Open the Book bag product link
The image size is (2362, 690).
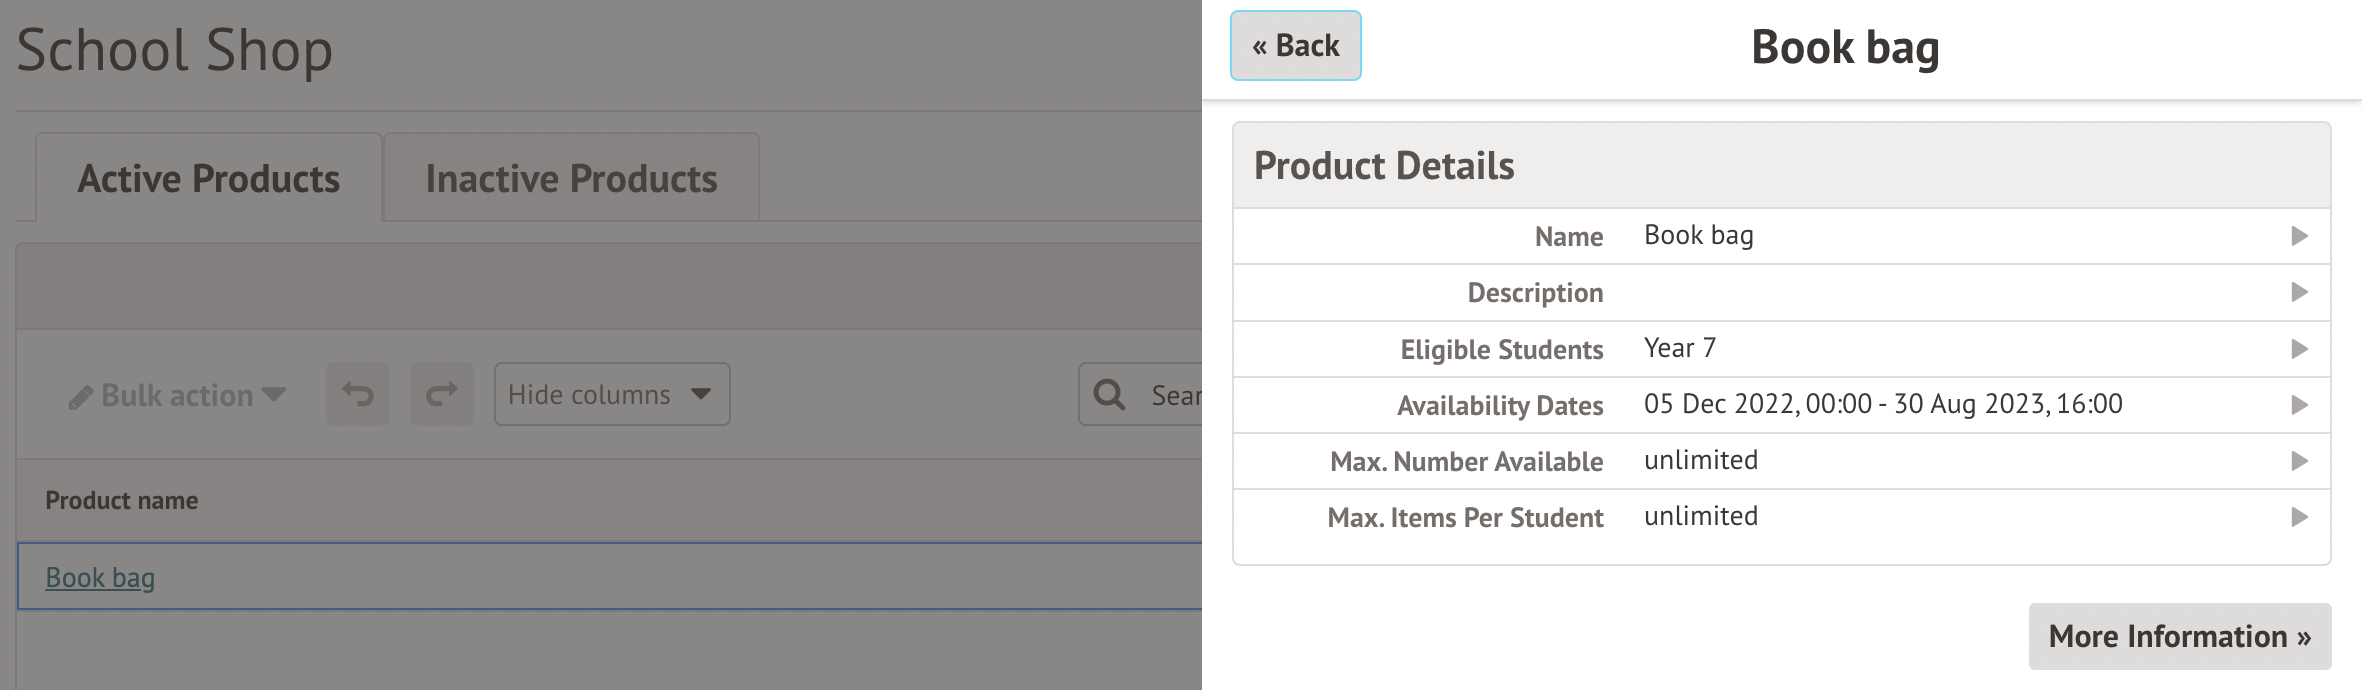(x=100, y=578)
